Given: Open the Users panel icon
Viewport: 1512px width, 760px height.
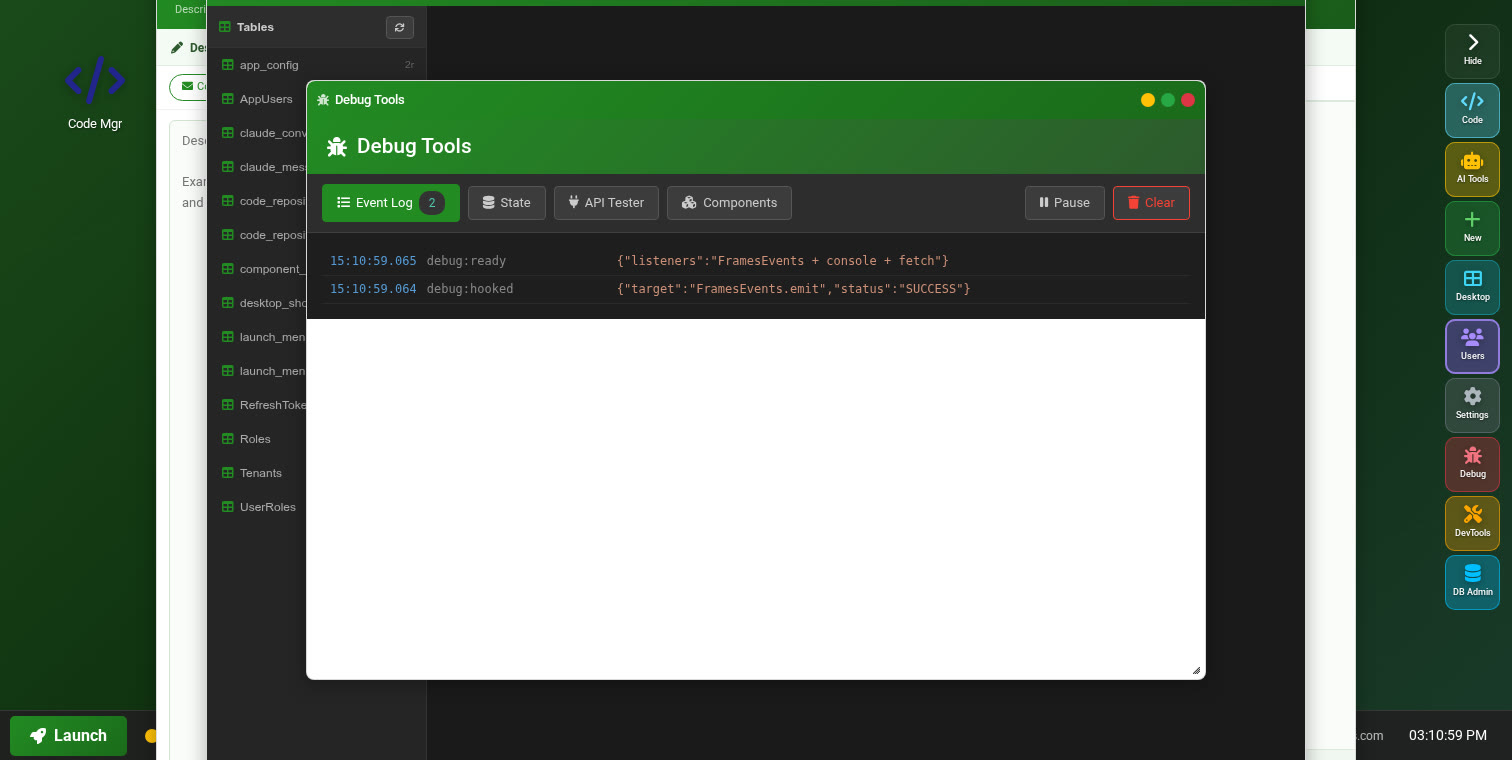Looking at the screenshot, I should pyautogui.click(x=1472, y=346).
